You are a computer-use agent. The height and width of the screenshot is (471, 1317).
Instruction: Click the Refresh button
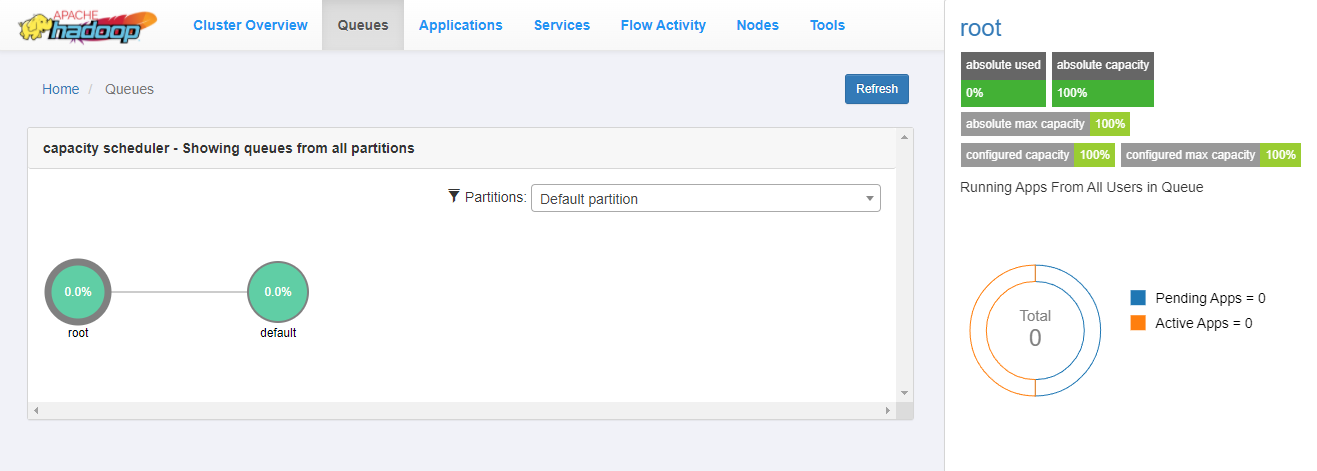coord(877,89)
